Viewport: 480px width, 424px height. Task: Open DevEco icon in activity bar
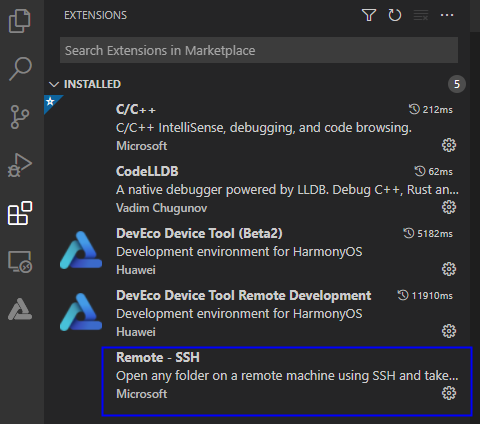click(x=20, y=309)
